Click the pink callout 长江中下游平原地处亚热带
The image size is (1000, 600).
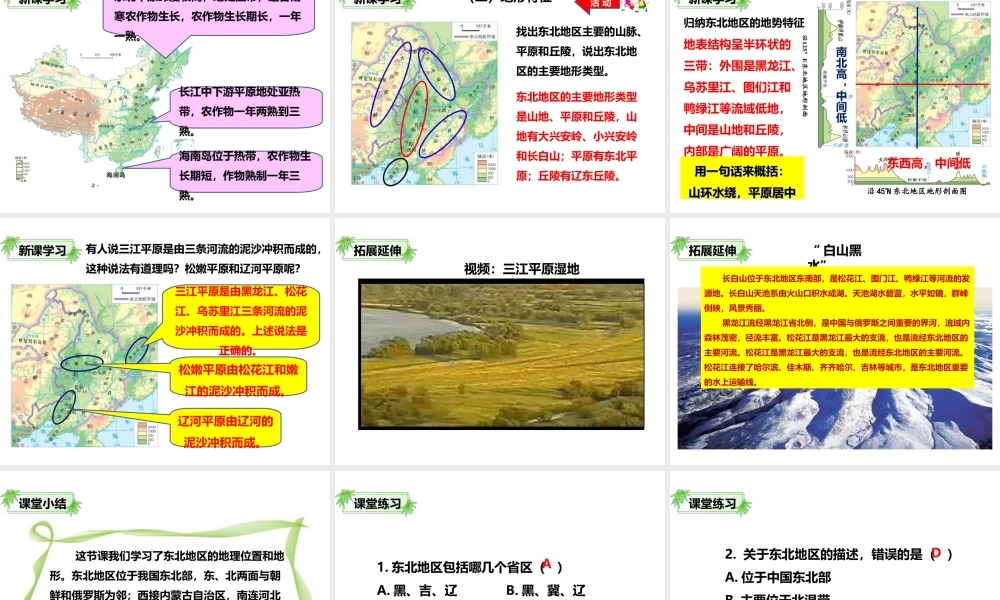click(245, 109)
